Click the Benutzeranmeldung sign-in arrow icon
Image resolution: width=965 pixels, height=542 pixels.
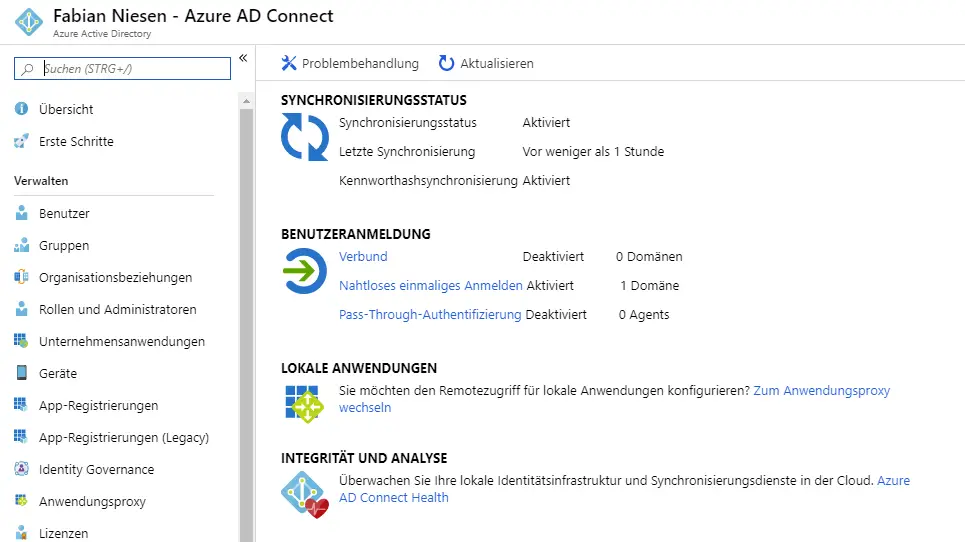(305, 271)
